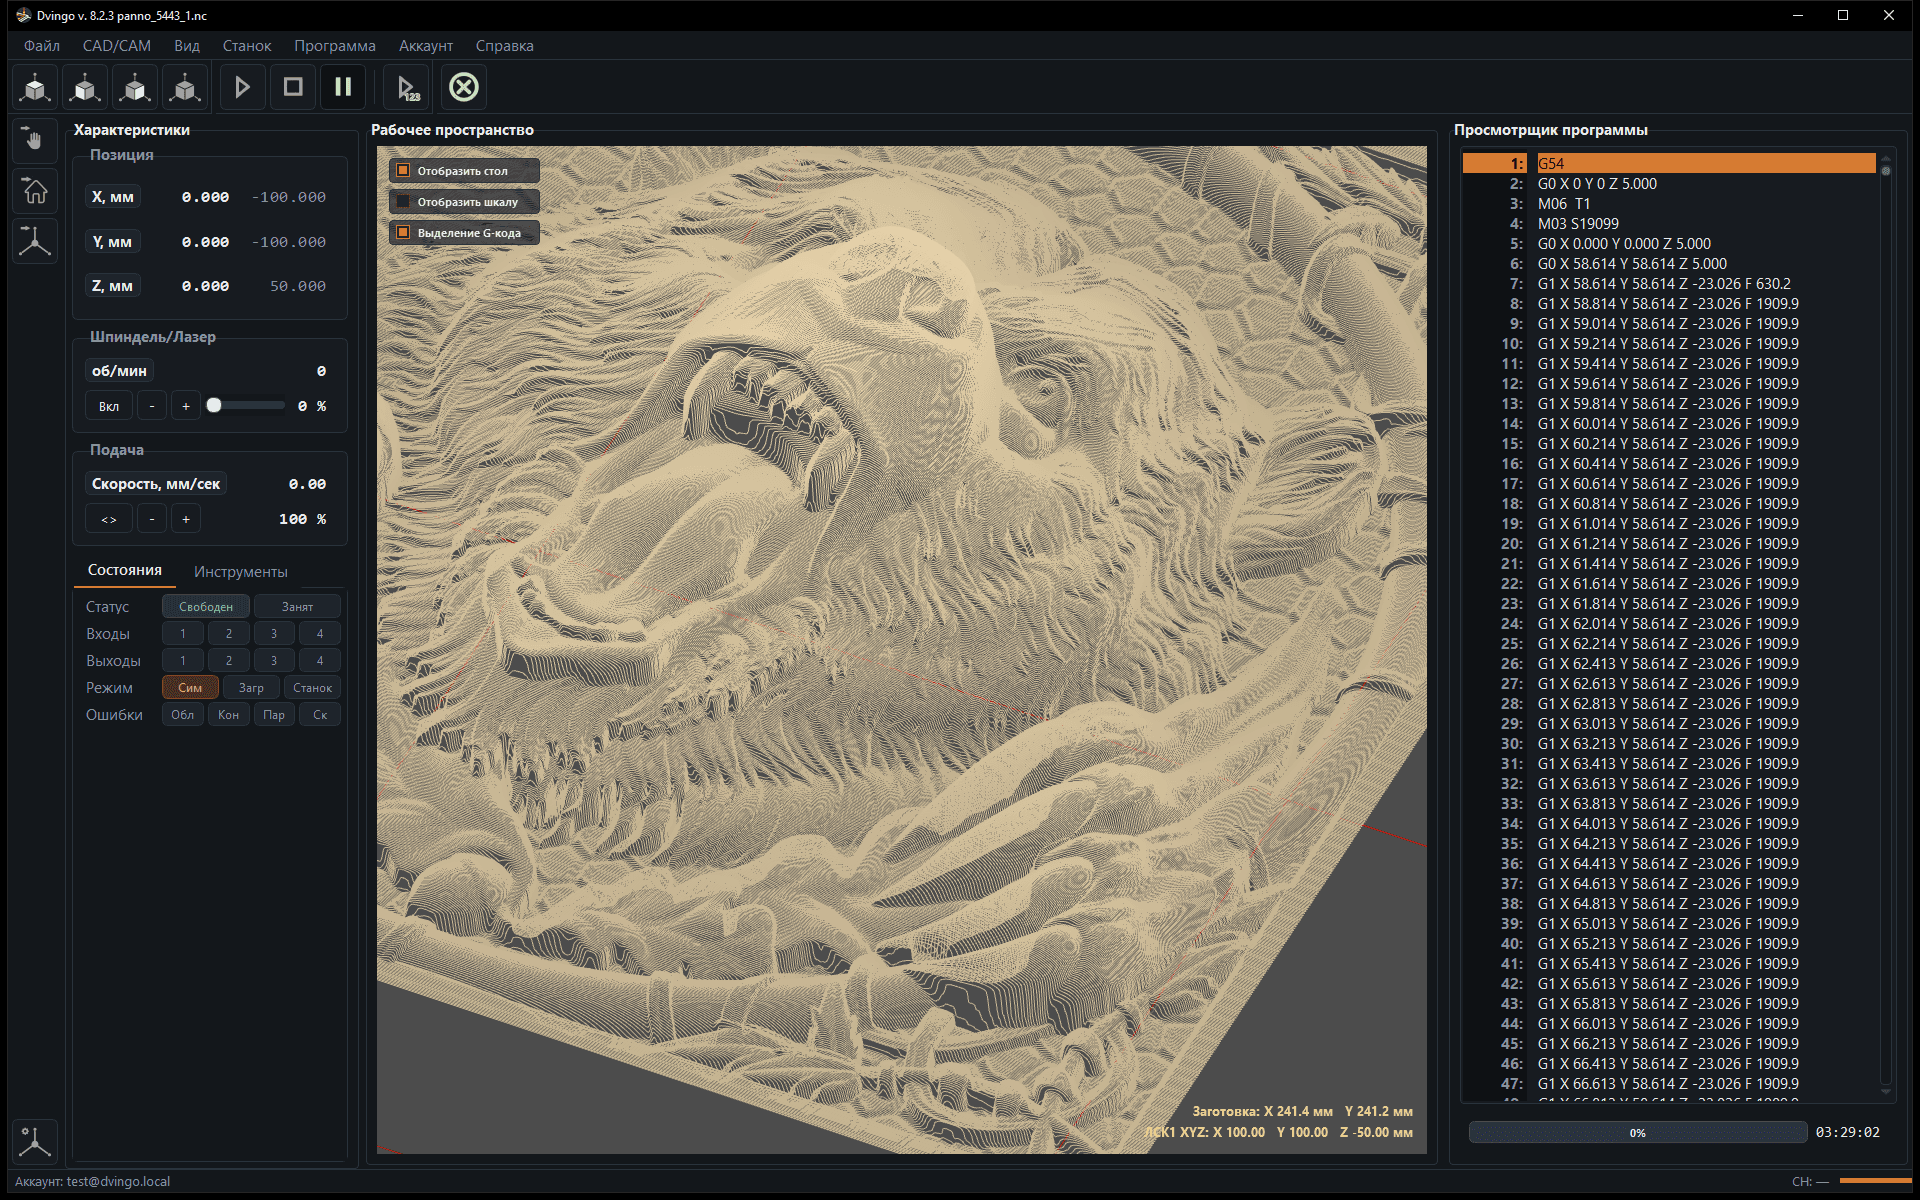Open the Справка menu

click(x=504, y=46)
